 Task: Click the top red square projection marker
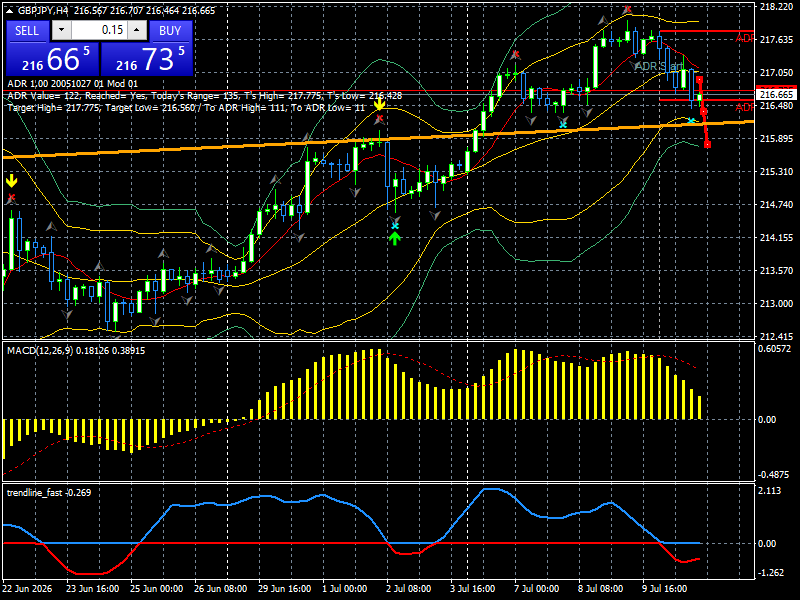(699, 80)
